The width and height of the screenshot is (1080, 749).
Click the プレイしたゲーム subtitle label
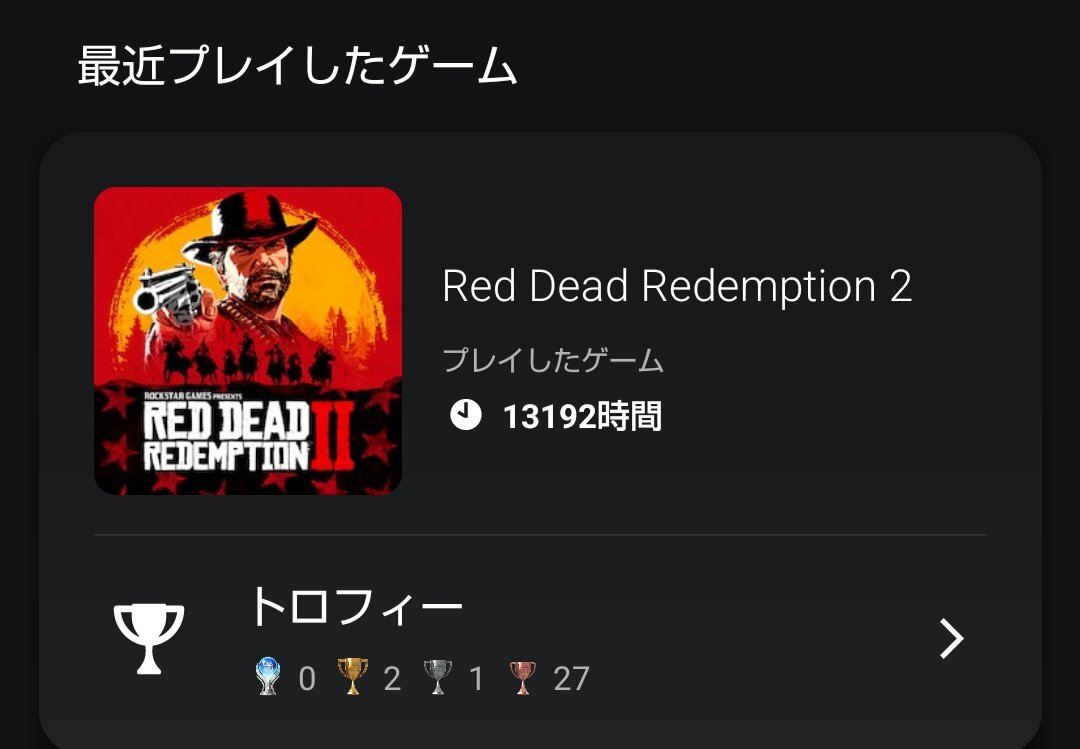pos(552,360)
